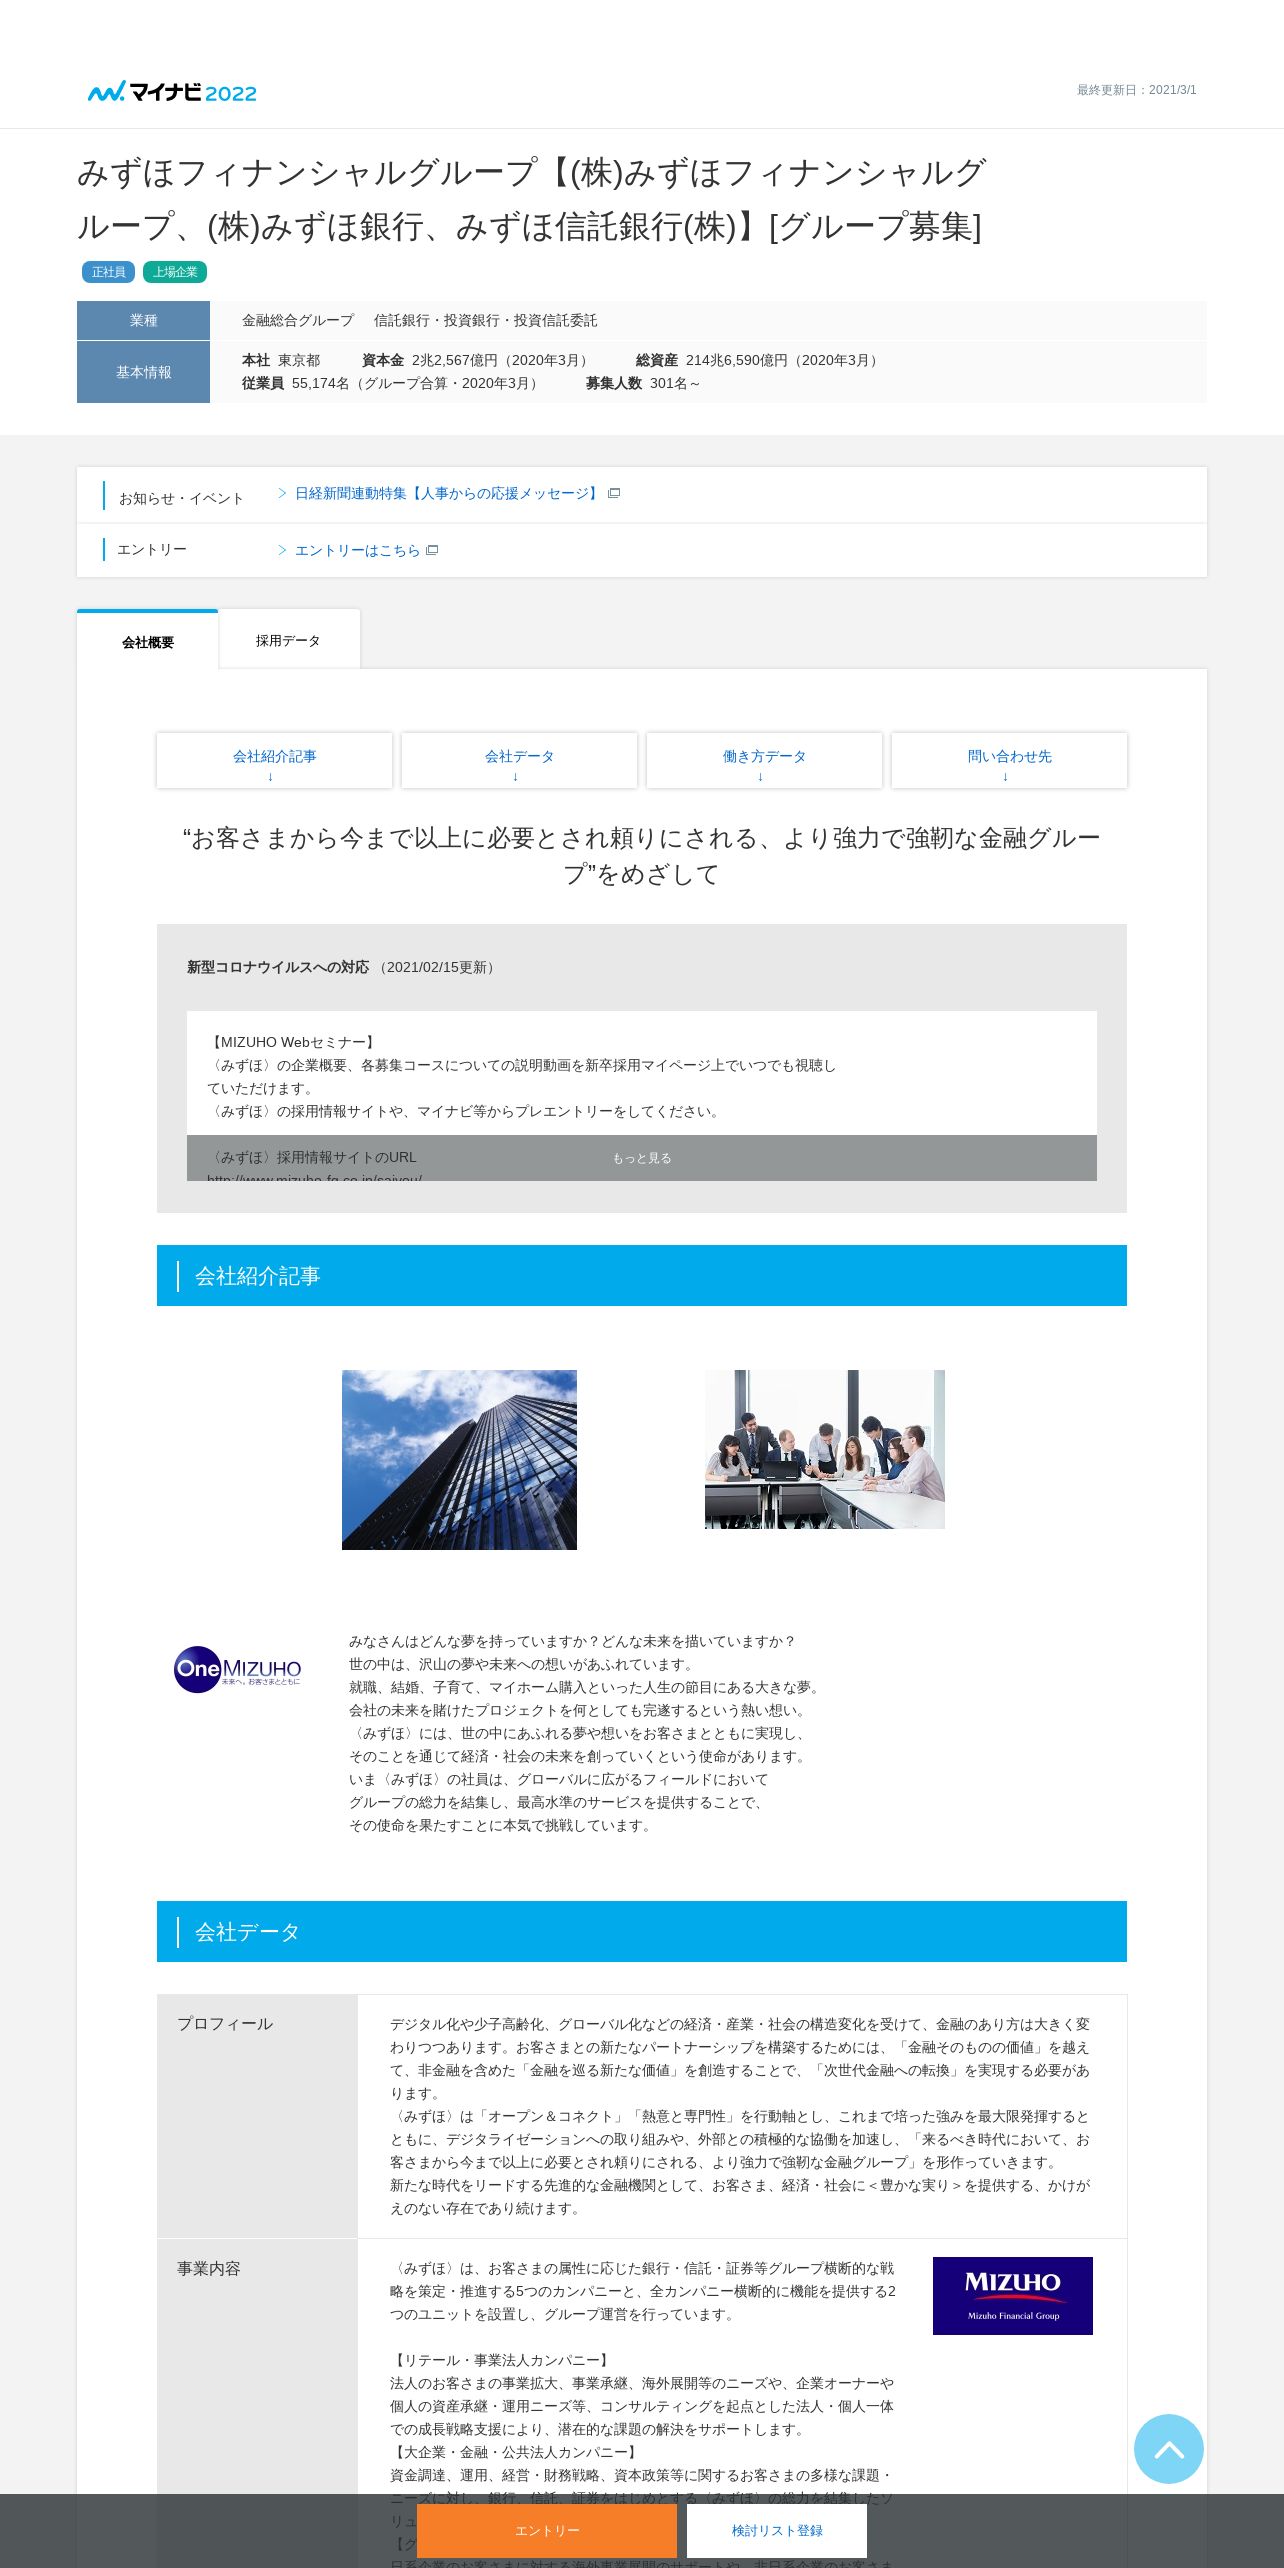Click the 業種 row label
Screen dimensions: 1284x2568
143,320
